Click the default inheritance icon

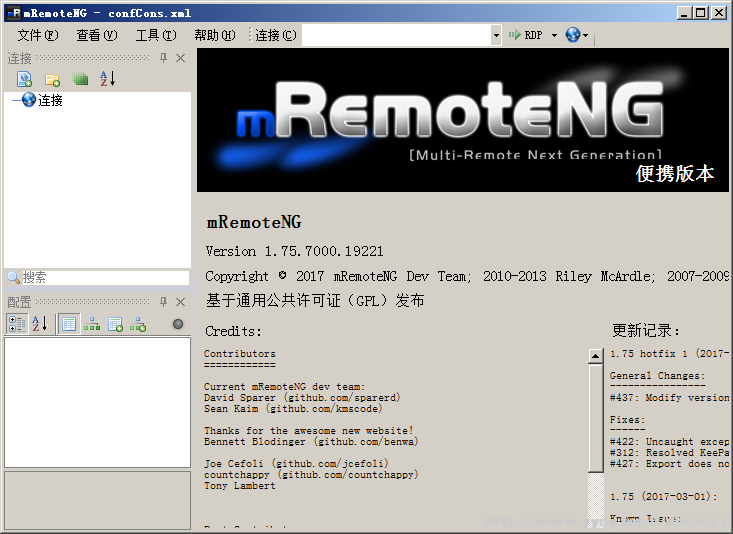[x=138, y=324]
